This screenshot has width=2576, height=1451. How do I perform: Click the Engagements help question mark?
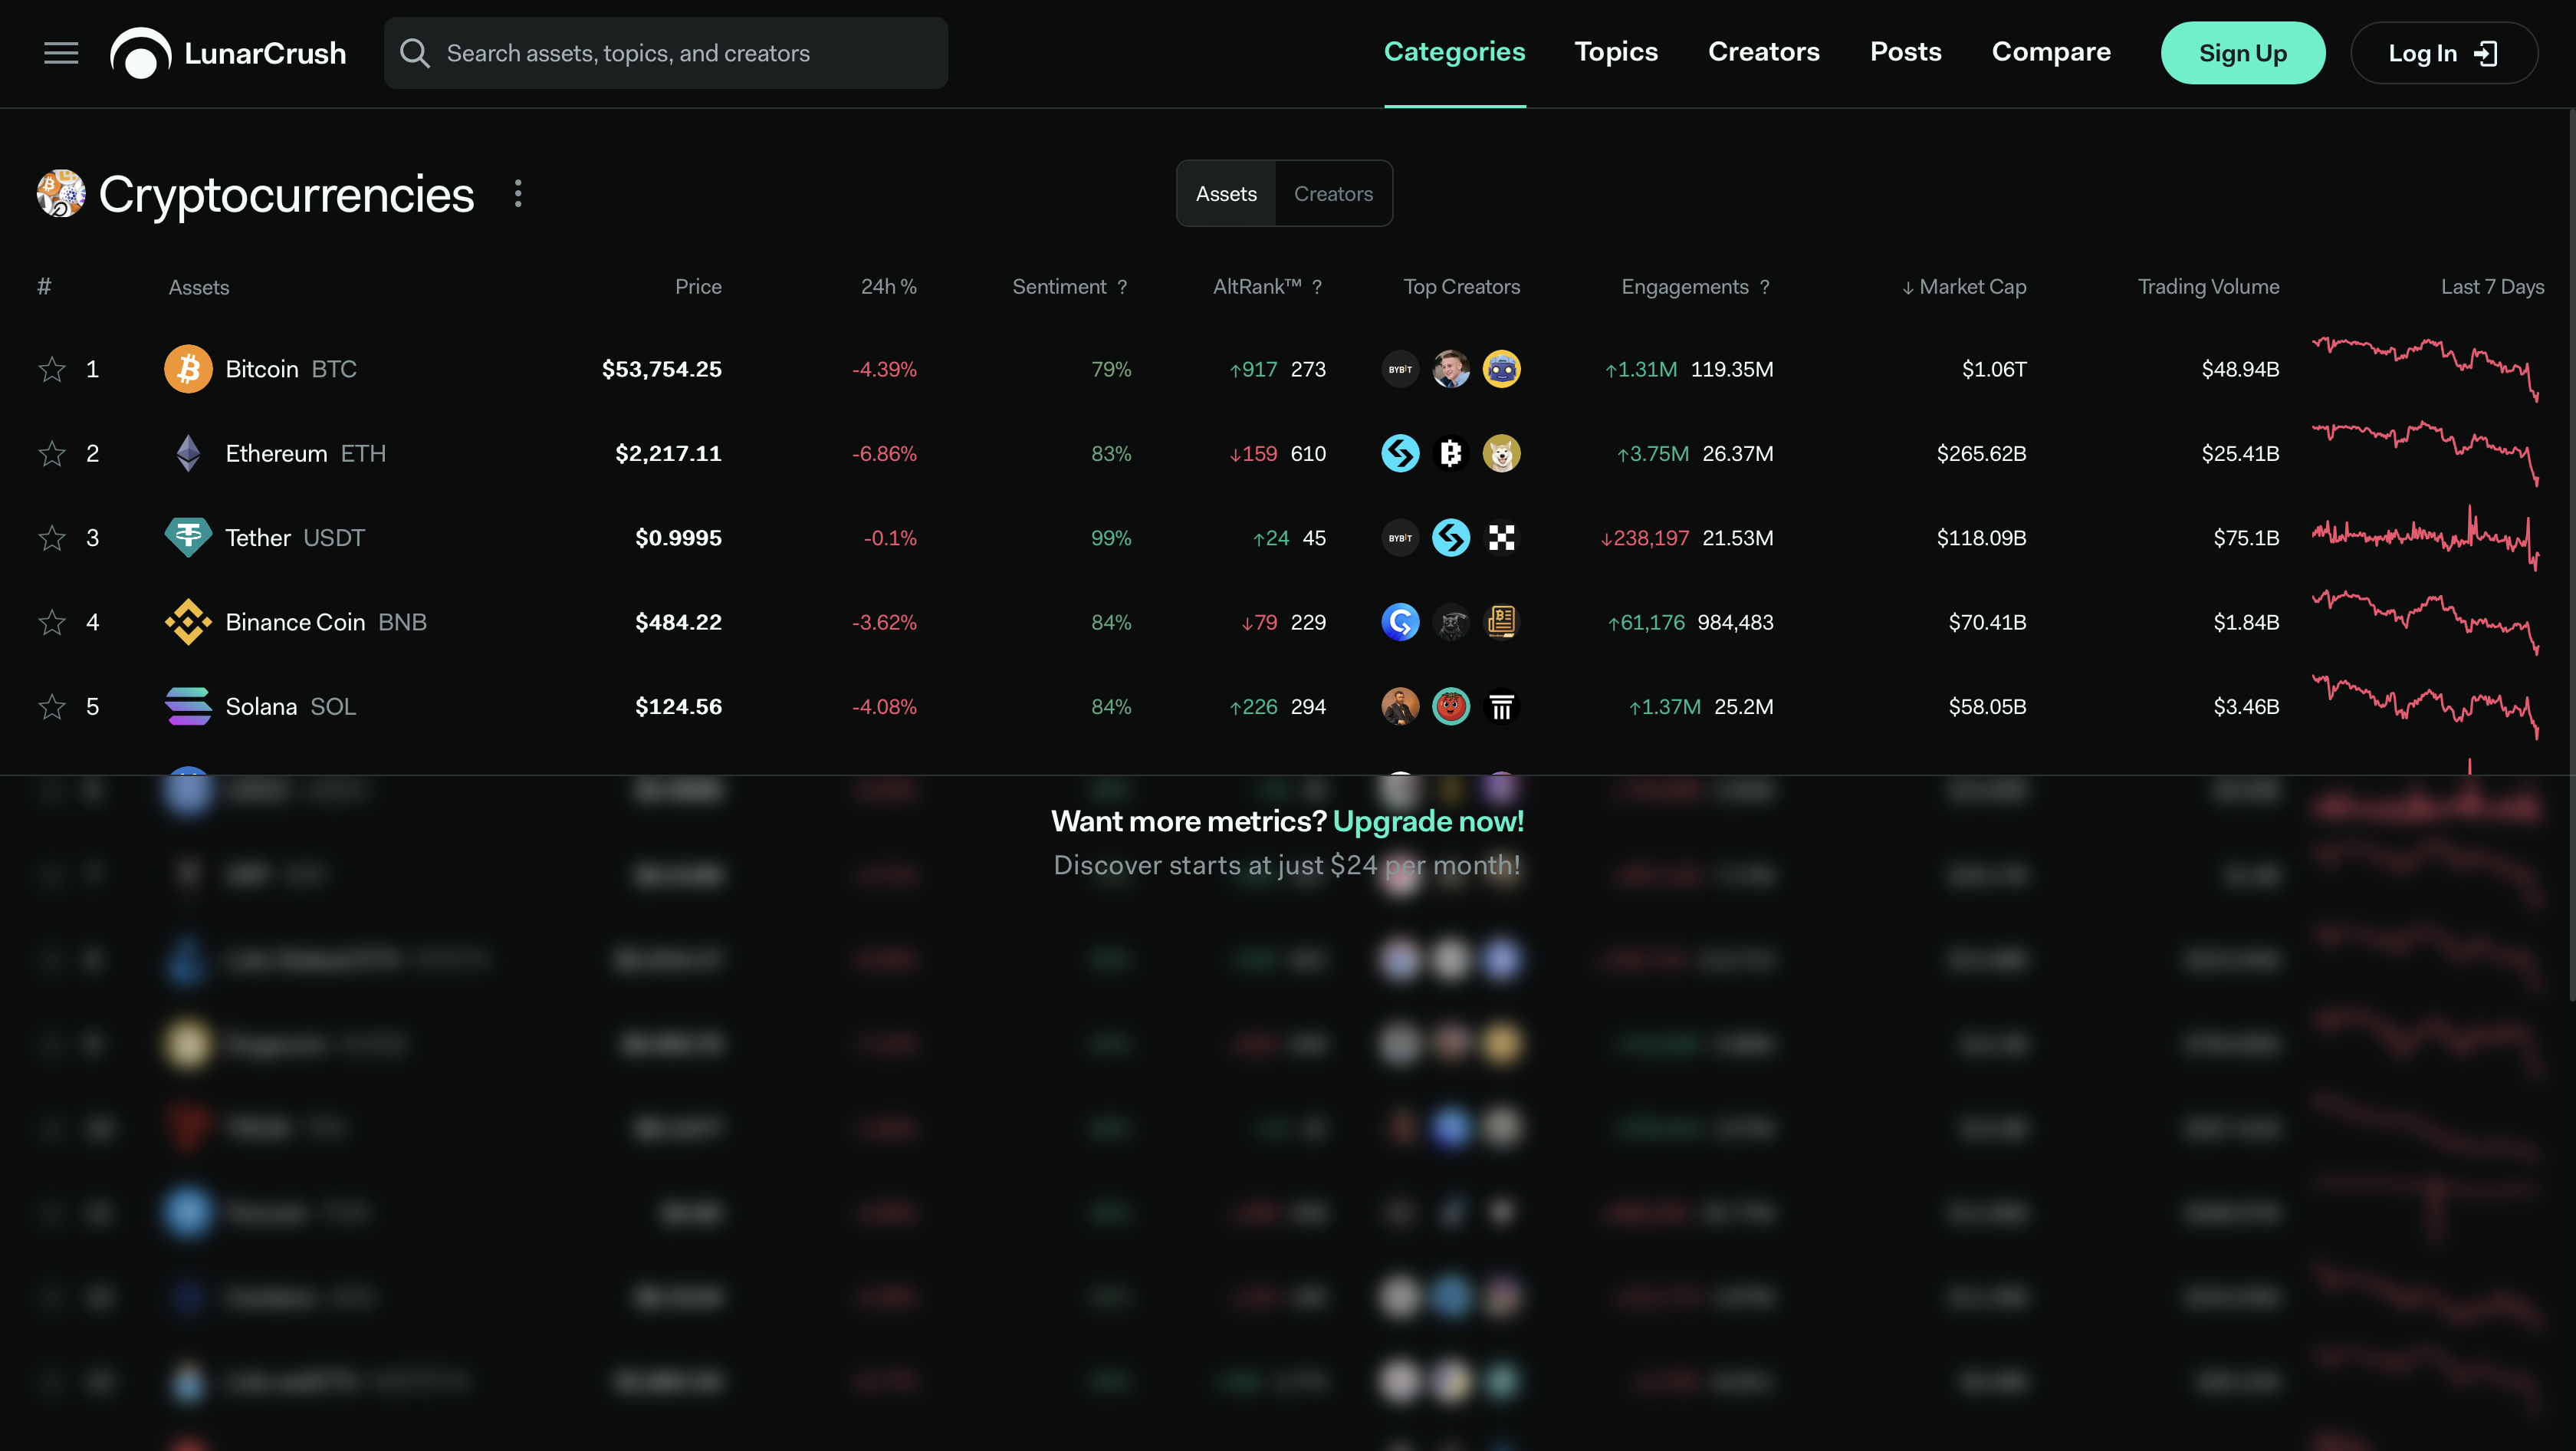[1765, 288]
